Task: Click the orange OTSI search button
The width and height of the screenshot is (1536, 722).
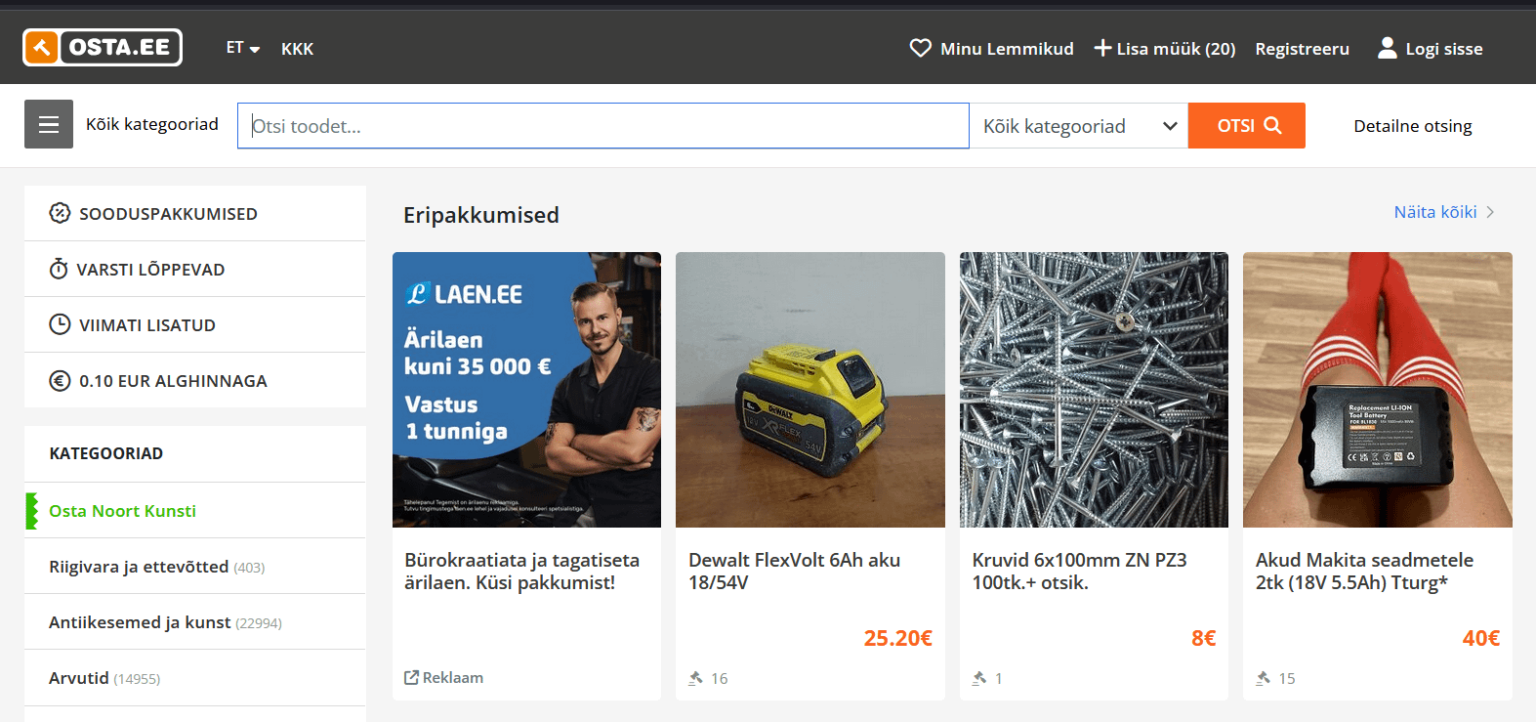Action: pyautogui.click(x=1247, y=126)
